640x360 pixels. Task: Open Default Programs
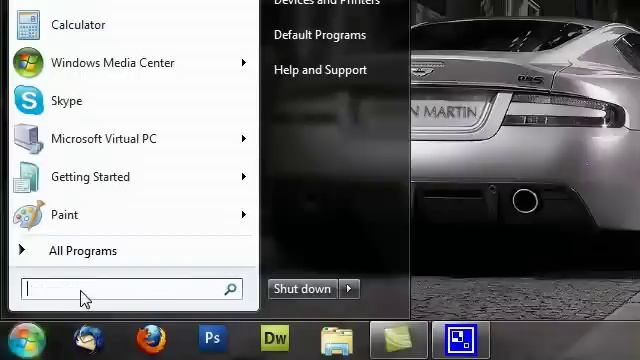pos(320,35)
